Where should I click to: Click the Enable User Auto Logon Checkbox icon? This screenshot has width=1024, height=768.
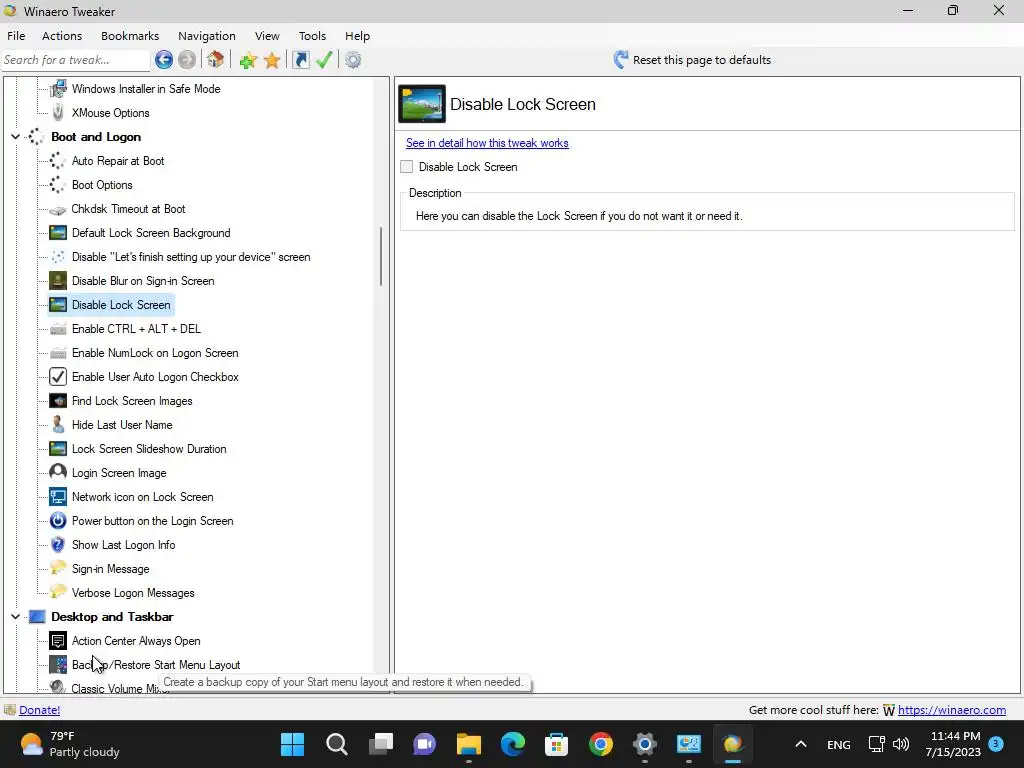(57, 377)
